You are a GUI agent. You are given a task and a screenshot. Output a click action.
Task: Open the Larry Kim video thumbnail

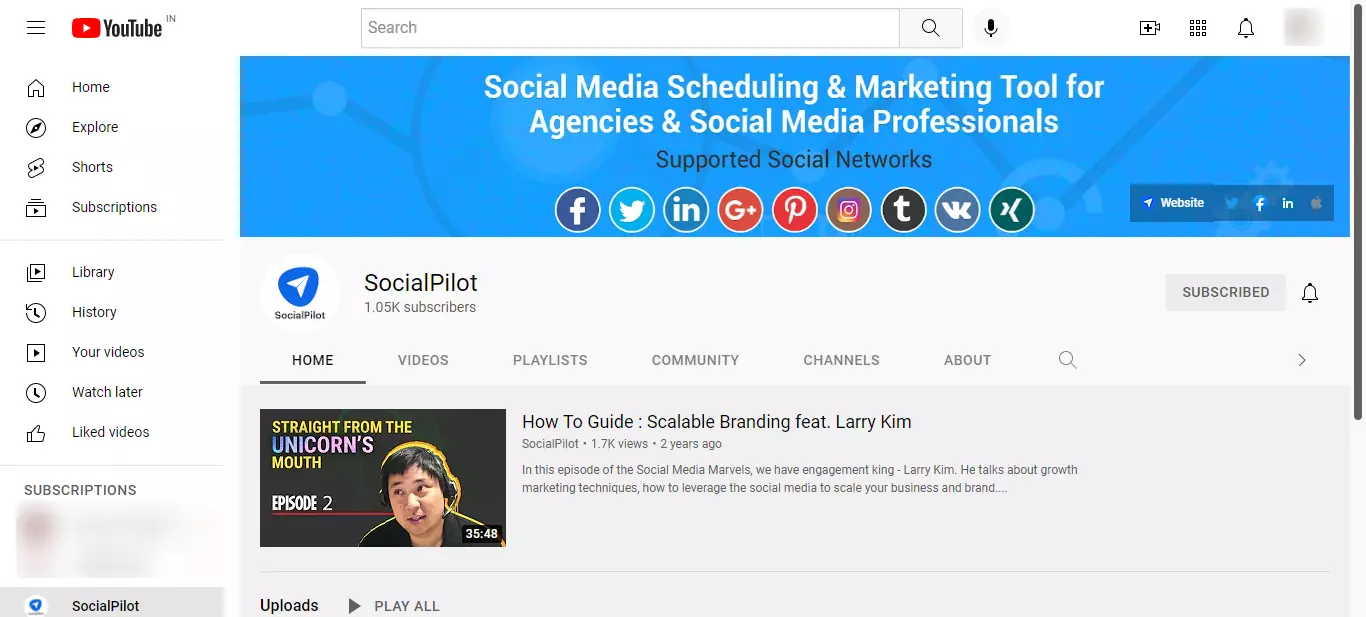(382, 477)
